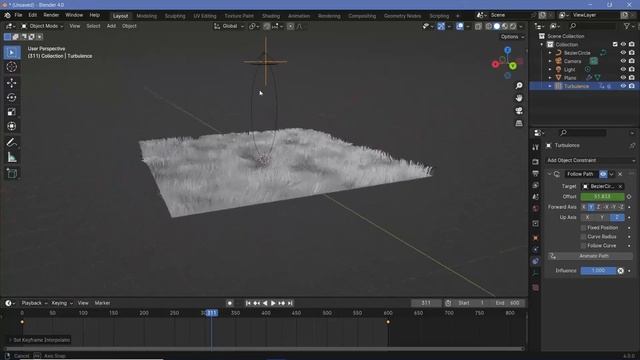Open the Add menu in viewport header
Screen dimensions: 640x360
(x=111, y=26)
